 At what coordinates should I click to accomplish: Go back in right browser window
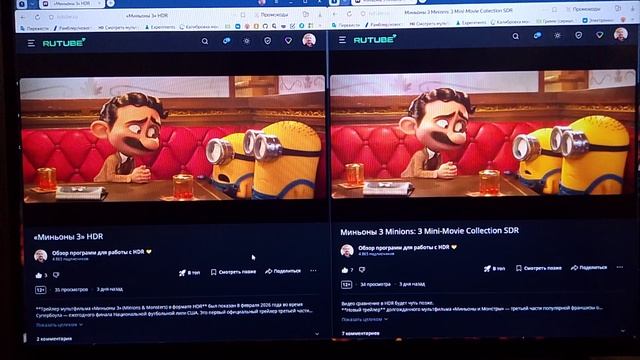[x=335, y=14]
